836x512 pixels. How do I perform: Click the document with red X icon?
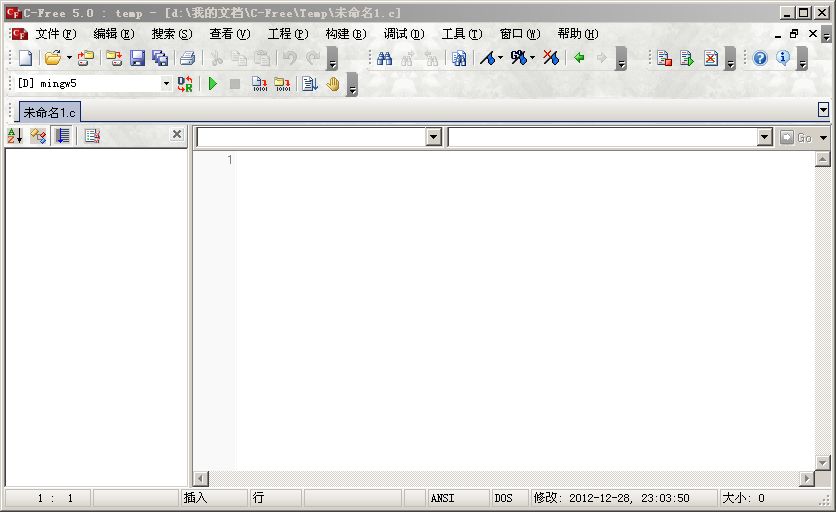point(711,58)
